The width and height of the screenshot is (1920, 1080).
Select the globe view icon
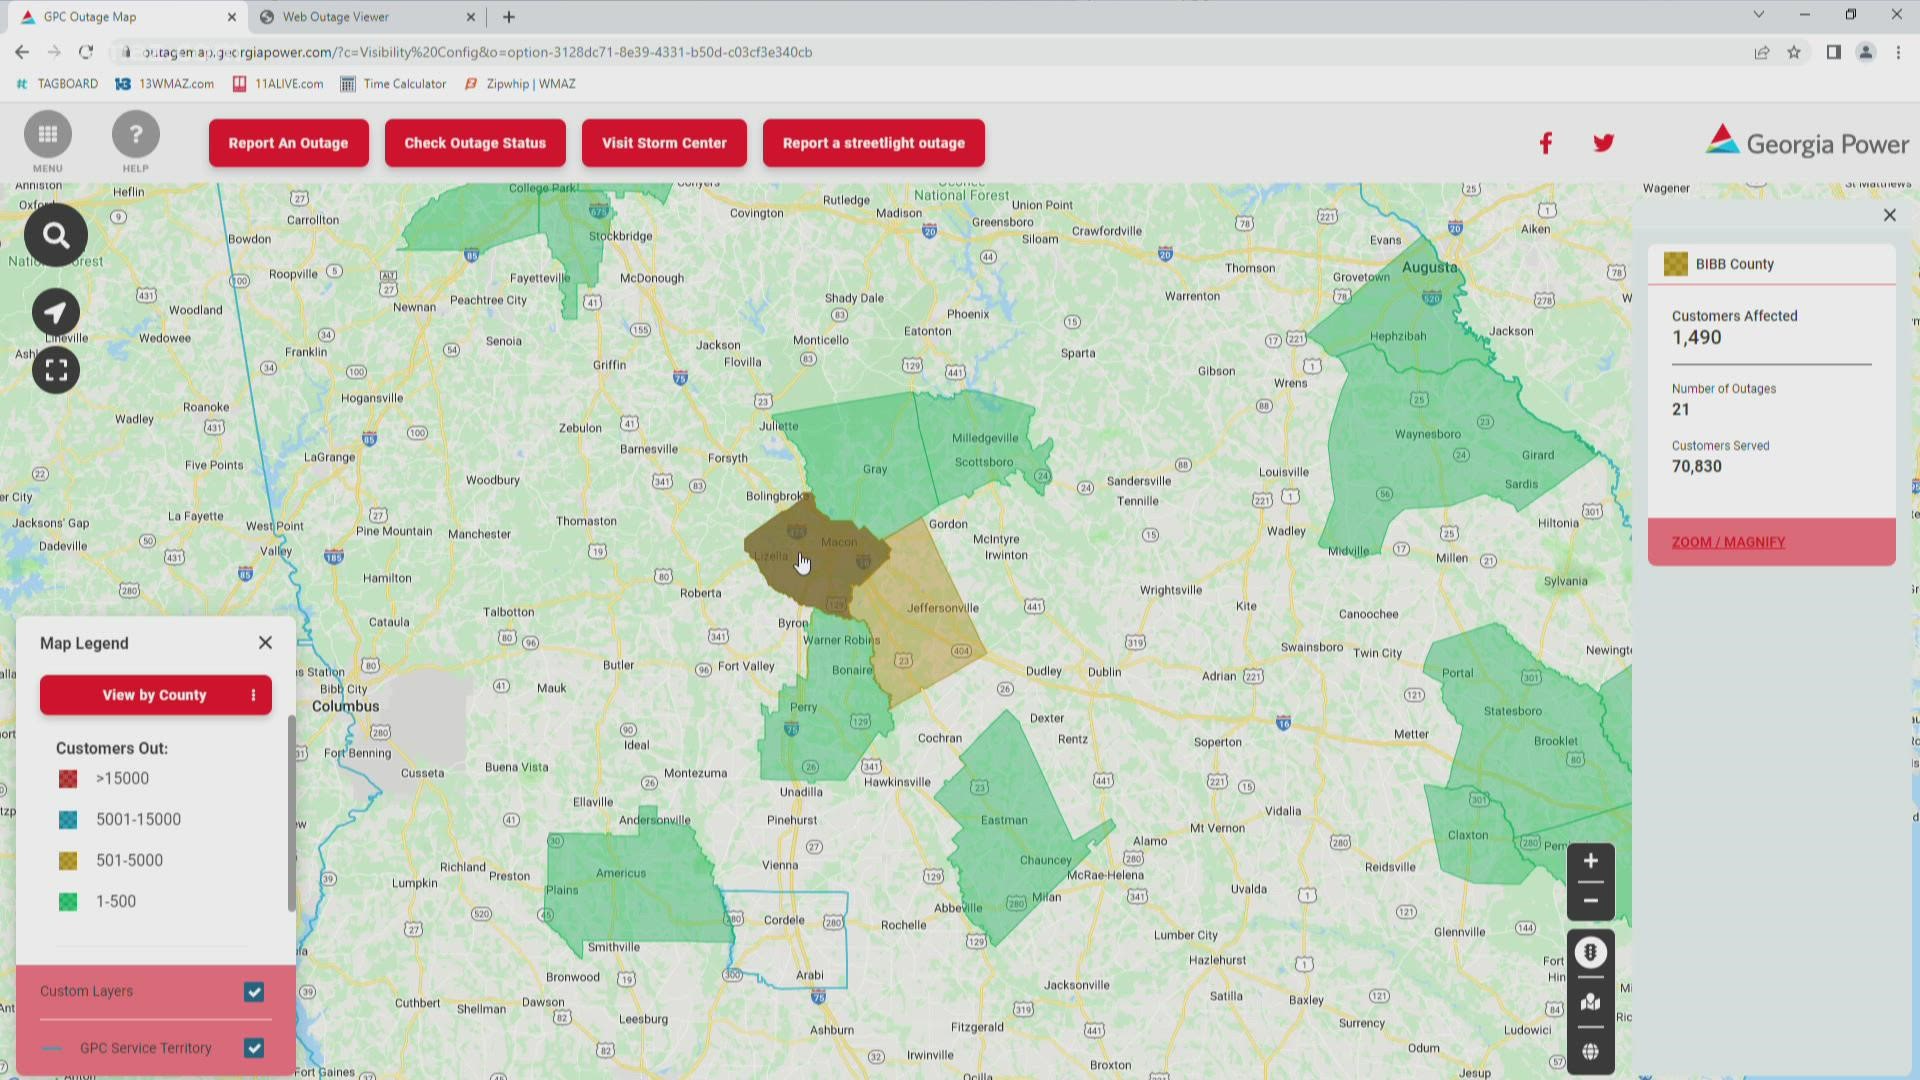[1590, 1052]
